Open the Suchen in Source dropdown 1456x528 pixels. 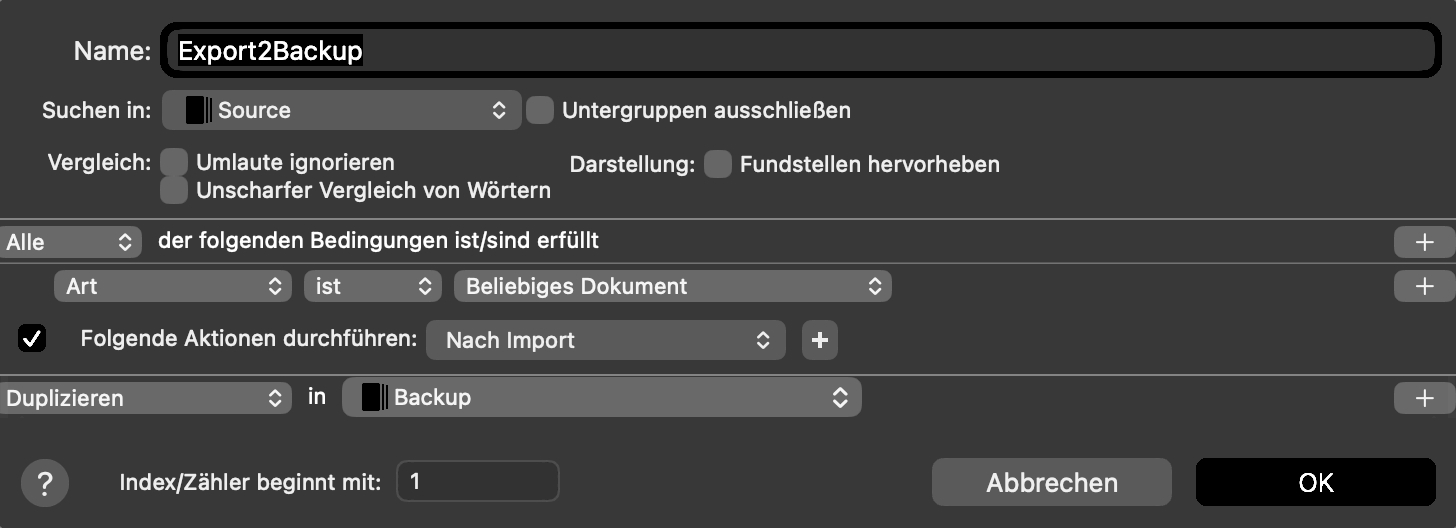click(341, 110)
